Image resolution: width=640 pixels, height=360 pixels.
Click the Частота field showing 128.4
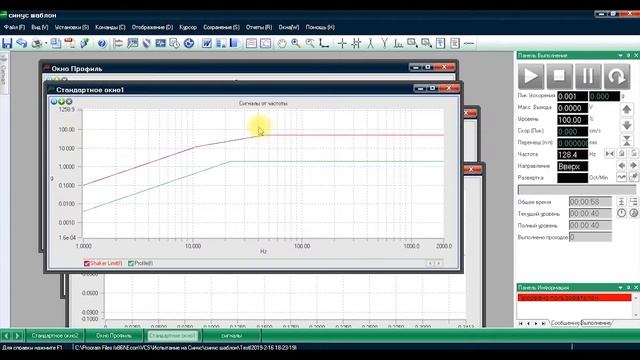pyautogui.click(x=572, y=155)
